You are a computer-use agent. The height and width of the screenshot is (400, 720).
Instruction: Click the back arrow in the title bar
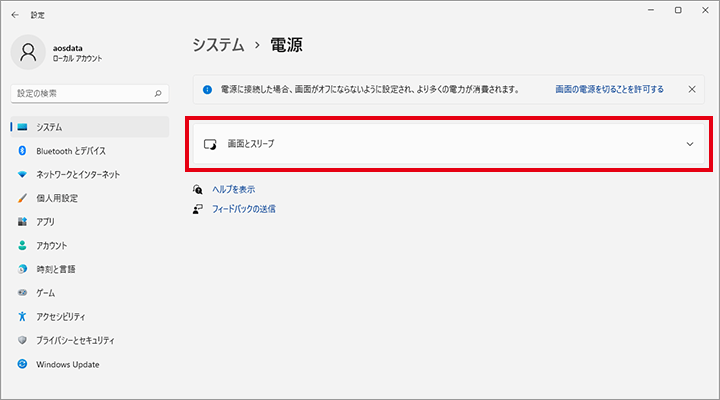(14, 15)
